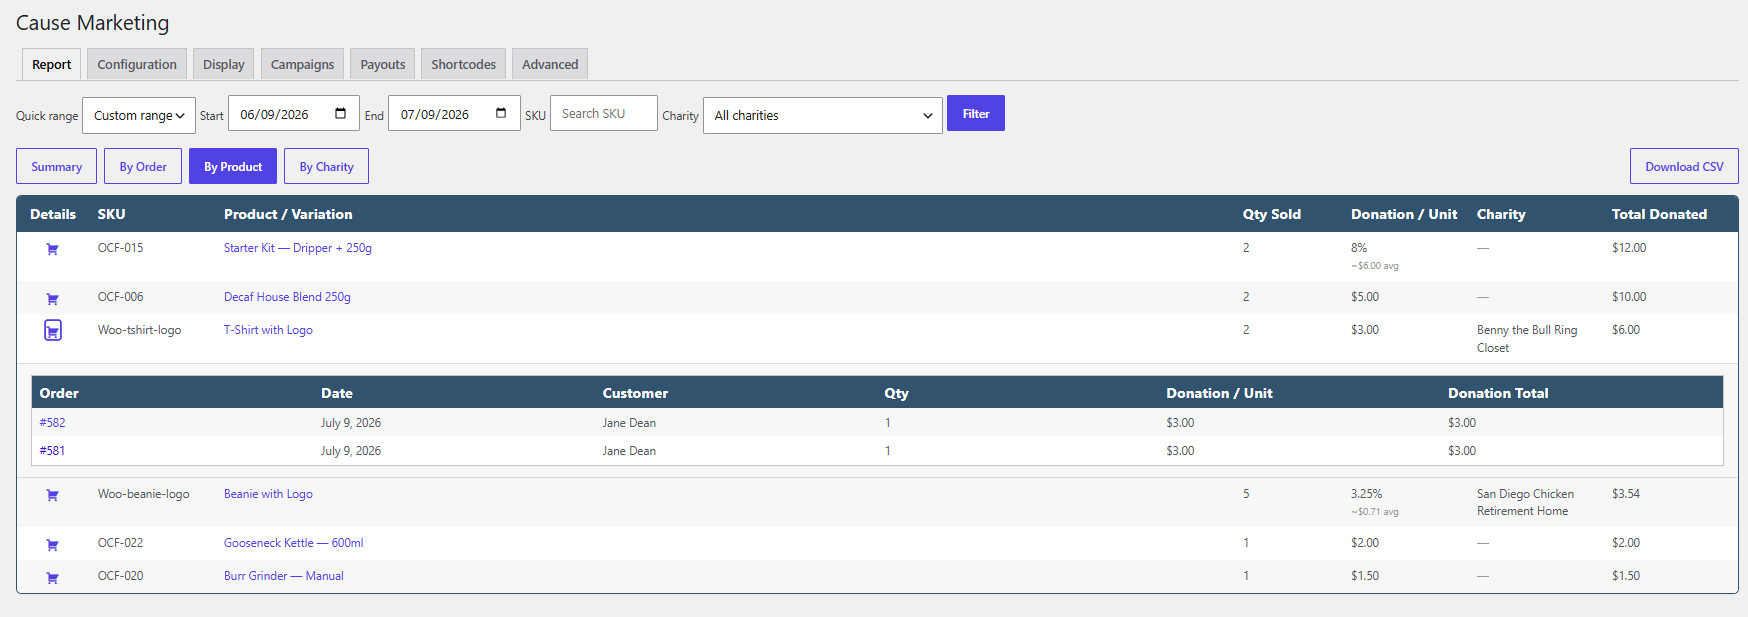Click quantity sold 5 for Beanie with Logo
Screen dimensions: 1748x617
pyautogui.click(x=1246, y=494)
